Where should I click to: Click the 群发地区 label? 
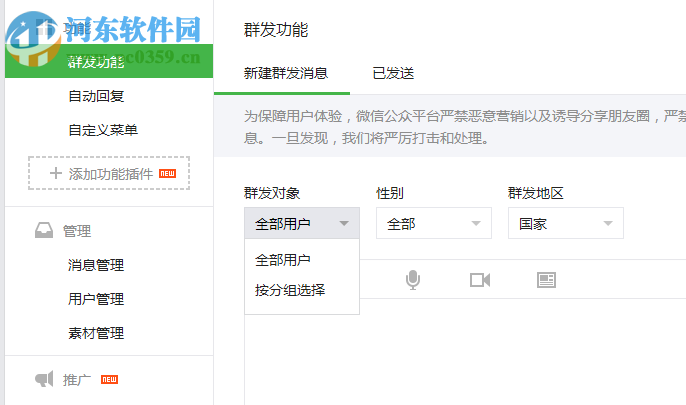pos(536,193)
